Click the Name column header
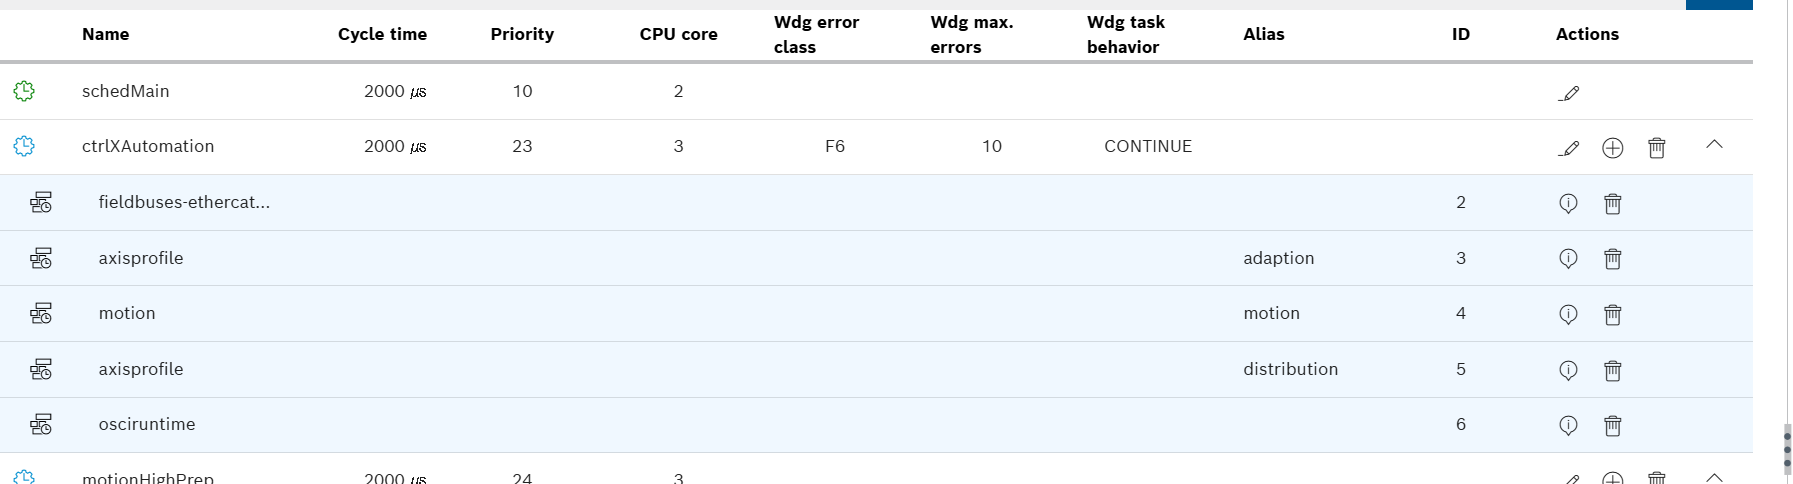Screen dimensions: 1793x484 105,34
